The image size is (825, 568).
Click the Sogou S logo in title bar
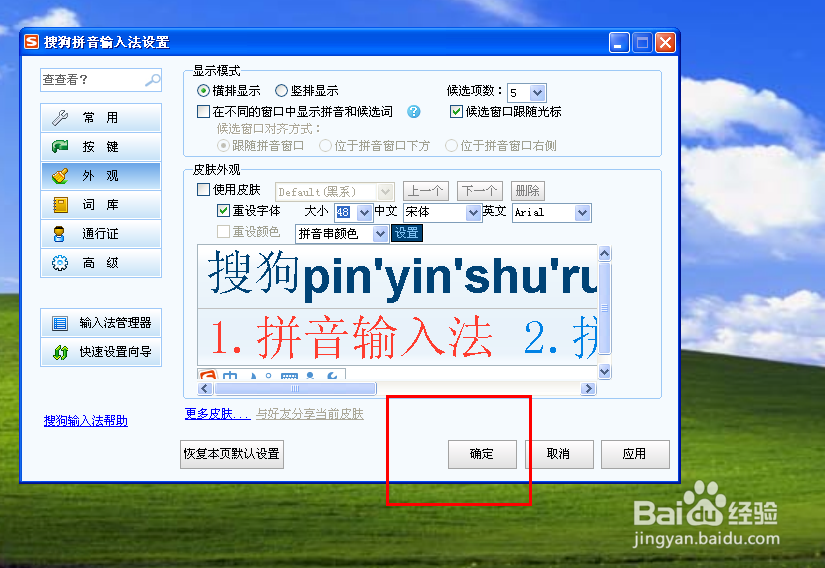pos(32,42)
